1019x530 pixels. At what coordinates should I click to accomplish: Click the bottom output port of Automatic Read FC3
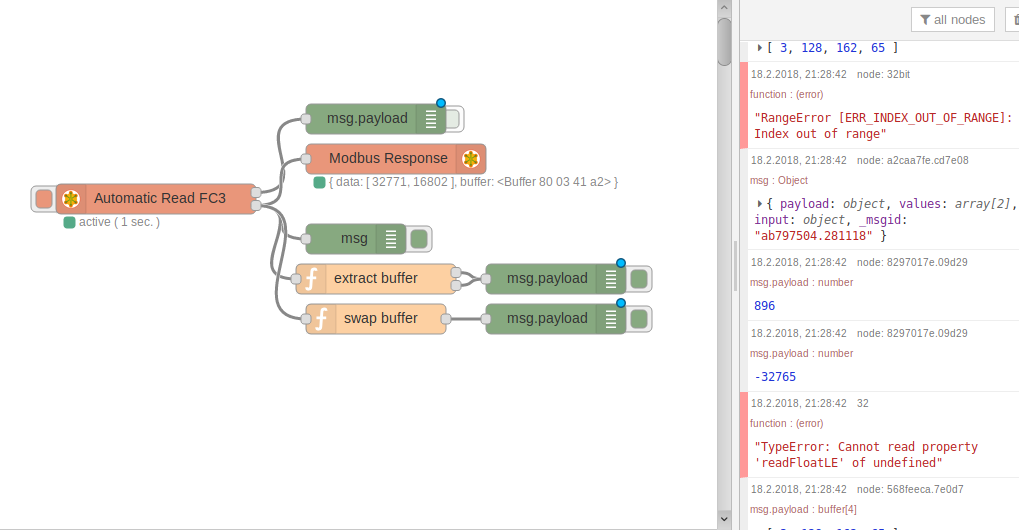click(256, 205)
